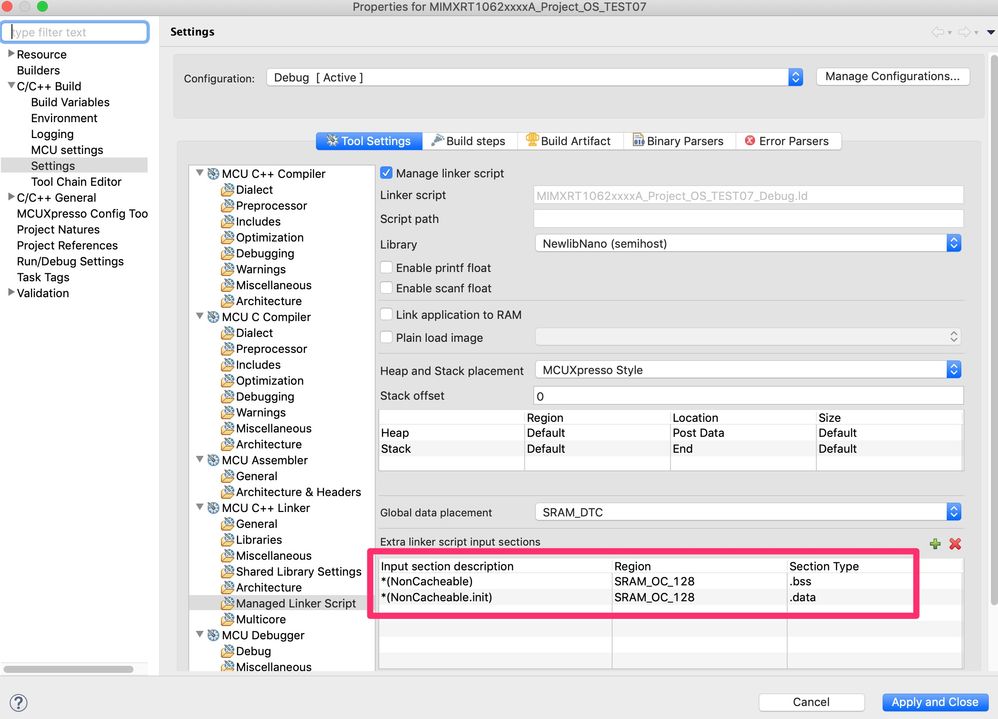Switch to the Build steps tab

(468, 141)
